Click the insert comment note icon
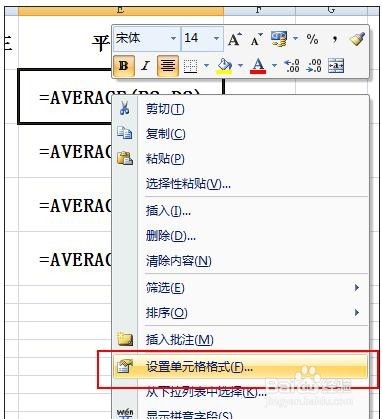The image size is (382, 419). pos(125,339)
